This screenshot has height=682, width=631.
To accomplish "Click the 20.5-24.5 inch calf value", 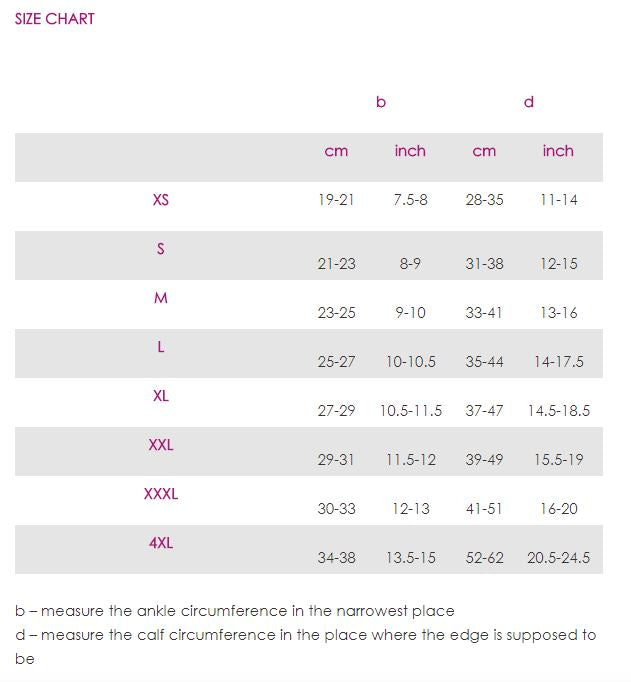I will pyautogui.click(x=558, y=558).
